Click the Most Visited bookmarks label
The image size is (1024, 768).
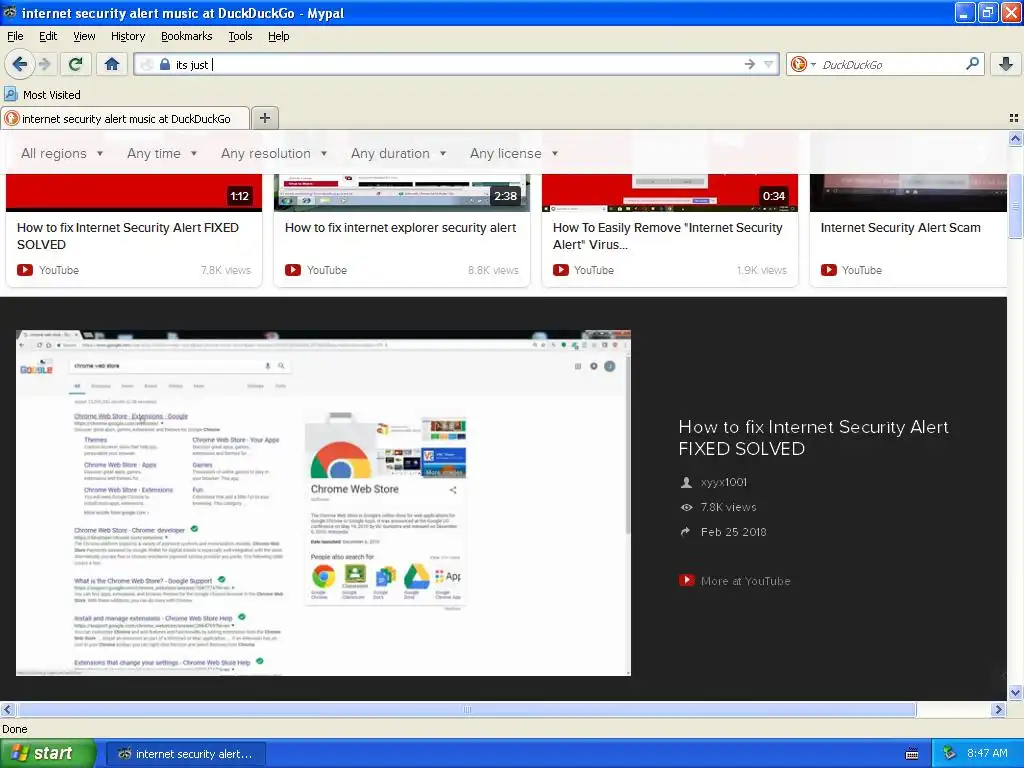[52, 95]
